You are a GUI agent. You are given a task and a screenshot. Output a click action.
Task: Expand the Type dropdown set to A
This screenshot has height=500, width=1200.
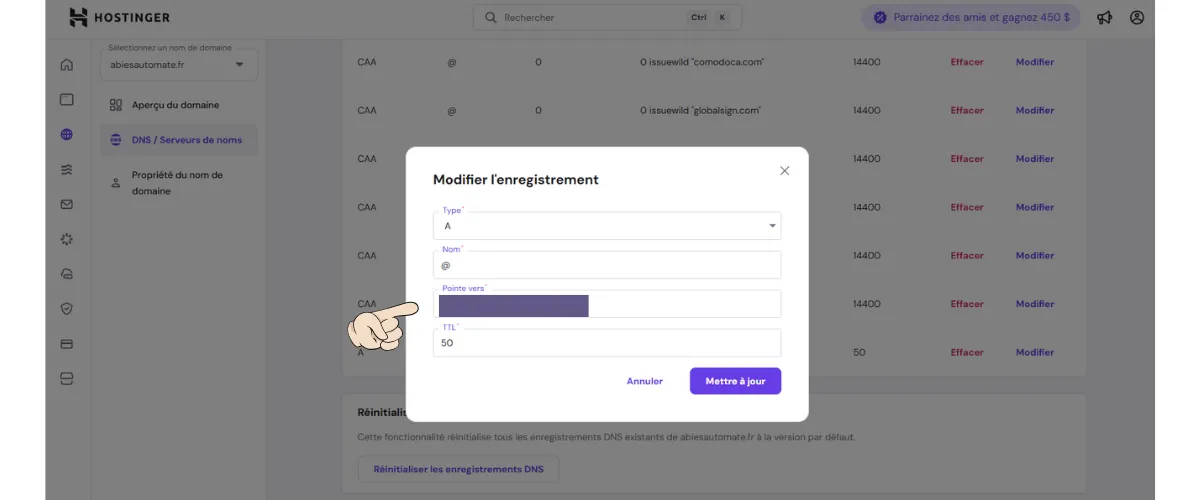607,226
